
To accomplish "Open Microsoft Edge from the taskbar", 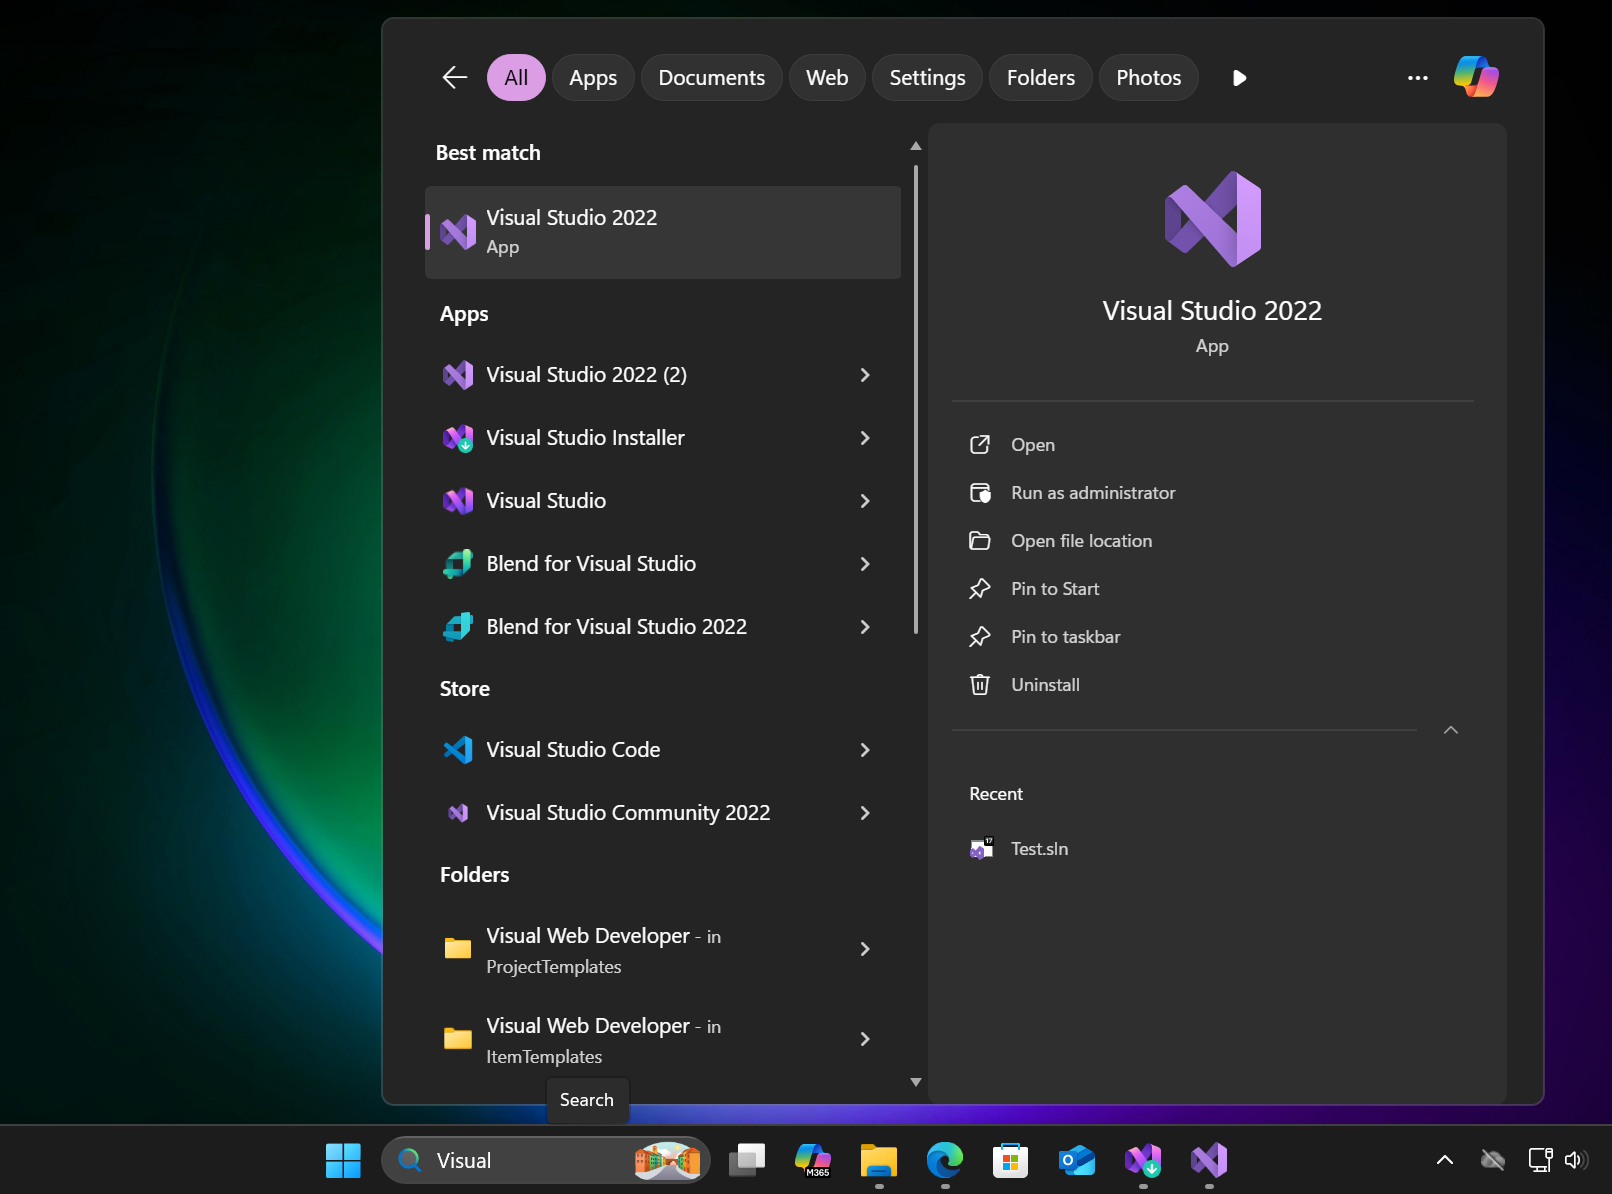I will click(x=944, y=1160).
